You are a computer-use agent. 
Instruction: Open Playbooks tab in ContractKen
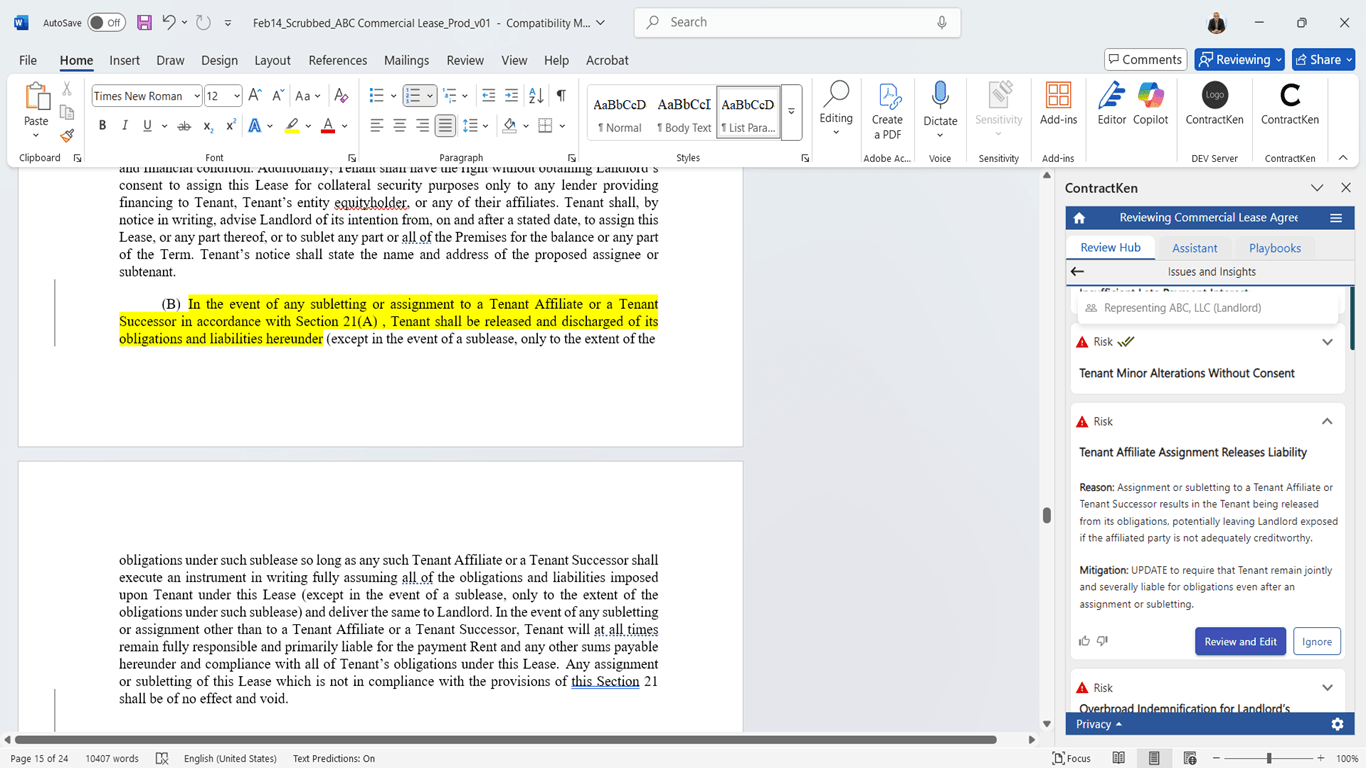click(1275, 248)
